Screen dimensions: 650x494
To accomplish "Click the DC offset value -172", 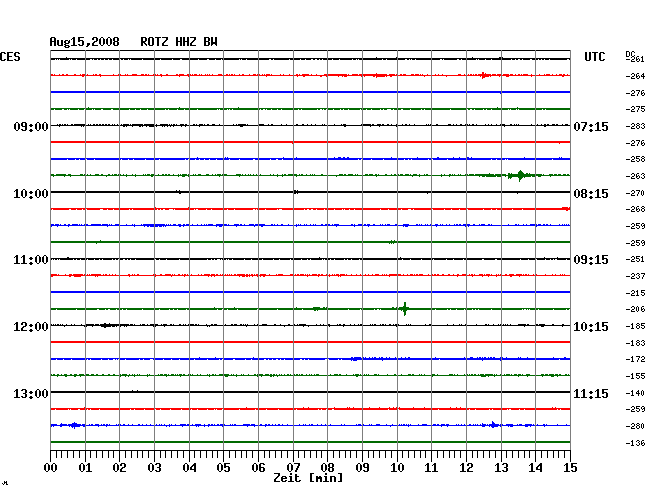I will pyautogui.click(x=635, y=359).
